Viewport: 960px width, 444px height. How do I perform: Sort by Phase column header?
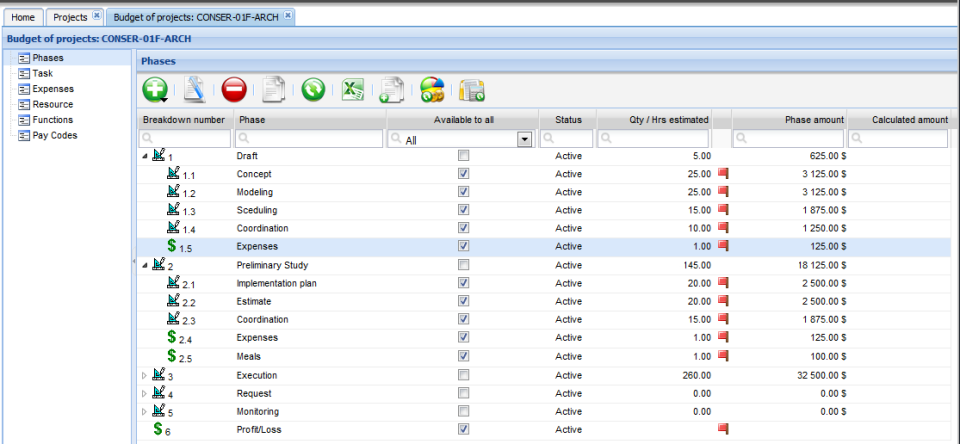pos(309,119)
